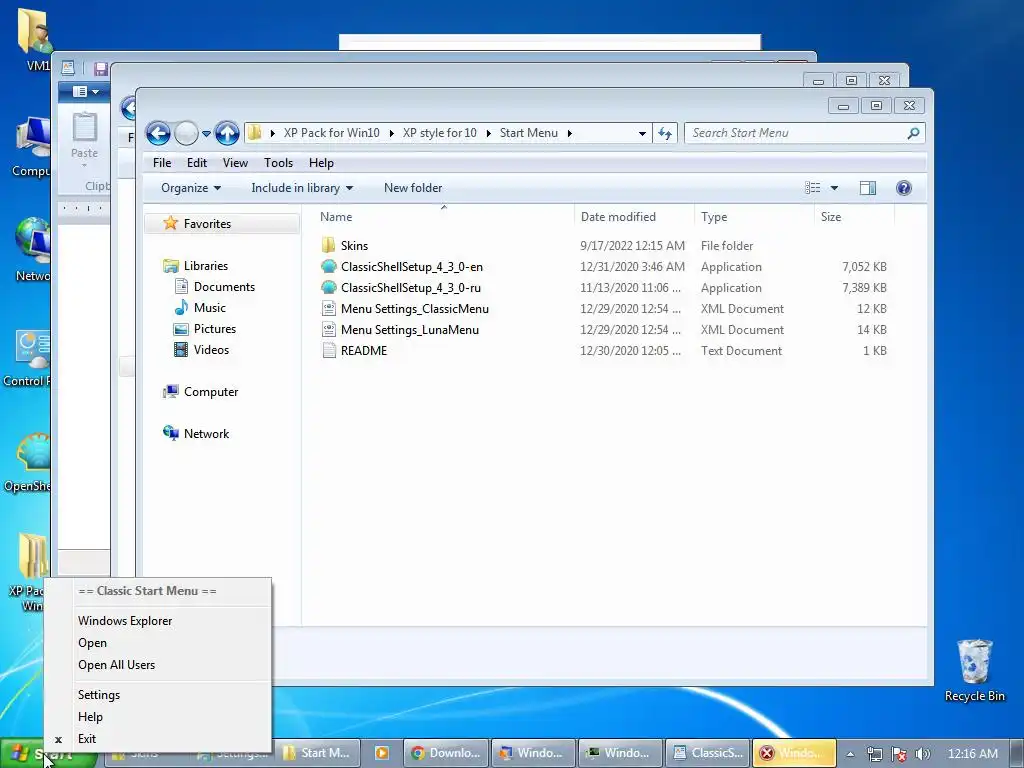Click the search magnifier icon
The width and height of the screenshot is (1024, 768).
pyautogui.click(x=914, y=133)
